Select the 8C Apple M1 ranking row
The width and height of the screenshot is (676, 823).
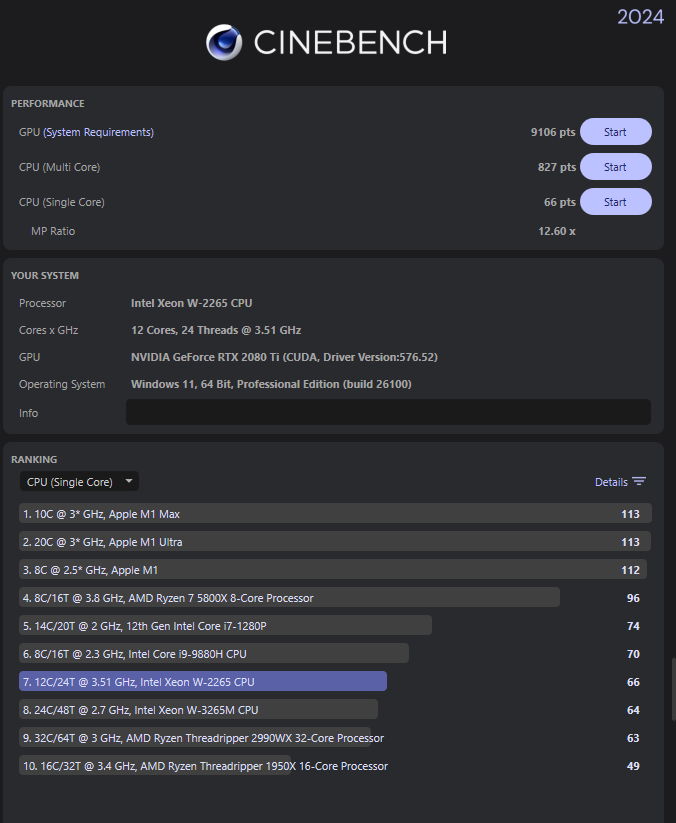point(335,570)
